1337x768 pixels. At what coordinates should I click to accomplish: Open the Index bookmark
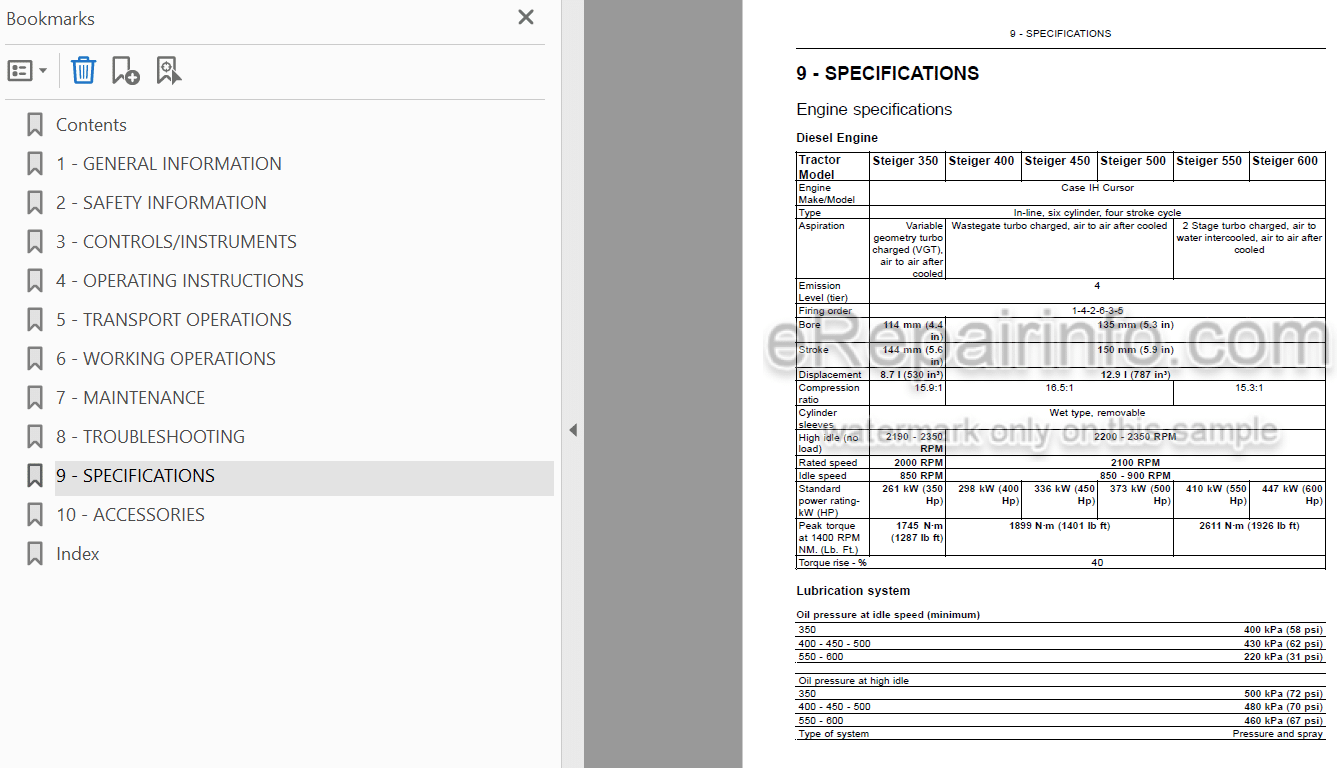[x=78, y=554]
